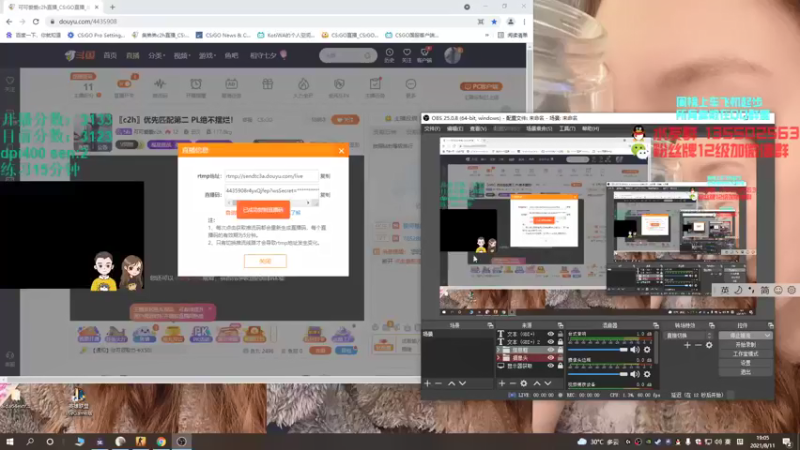Open desktop audio mixer settings gear
The width and height of the screenshot is (800, 450).
[x=647, y=350]
